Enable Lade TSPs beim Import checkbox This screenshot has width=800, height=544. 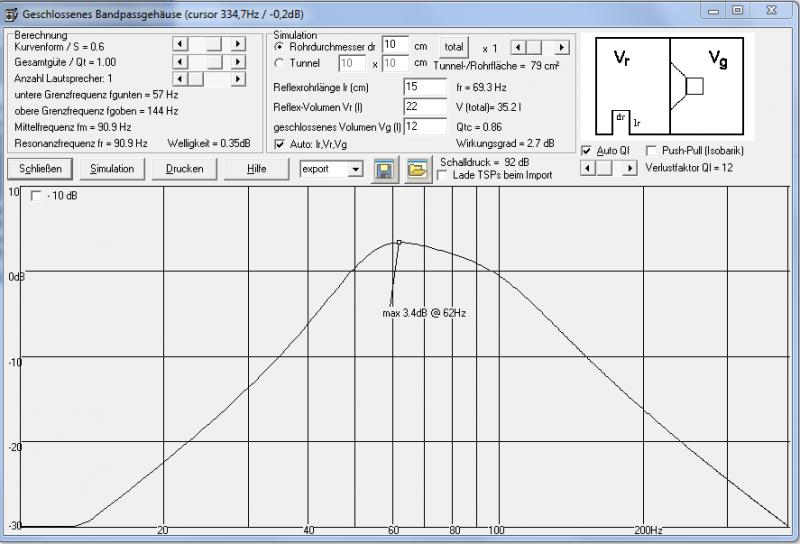(443, 175)
